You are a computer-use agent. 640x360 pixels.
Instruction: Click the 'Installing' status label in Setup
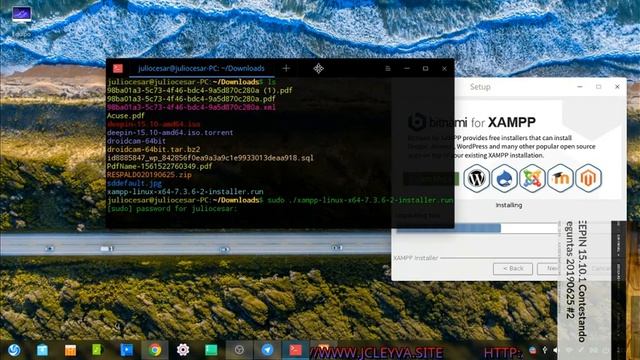509,205
